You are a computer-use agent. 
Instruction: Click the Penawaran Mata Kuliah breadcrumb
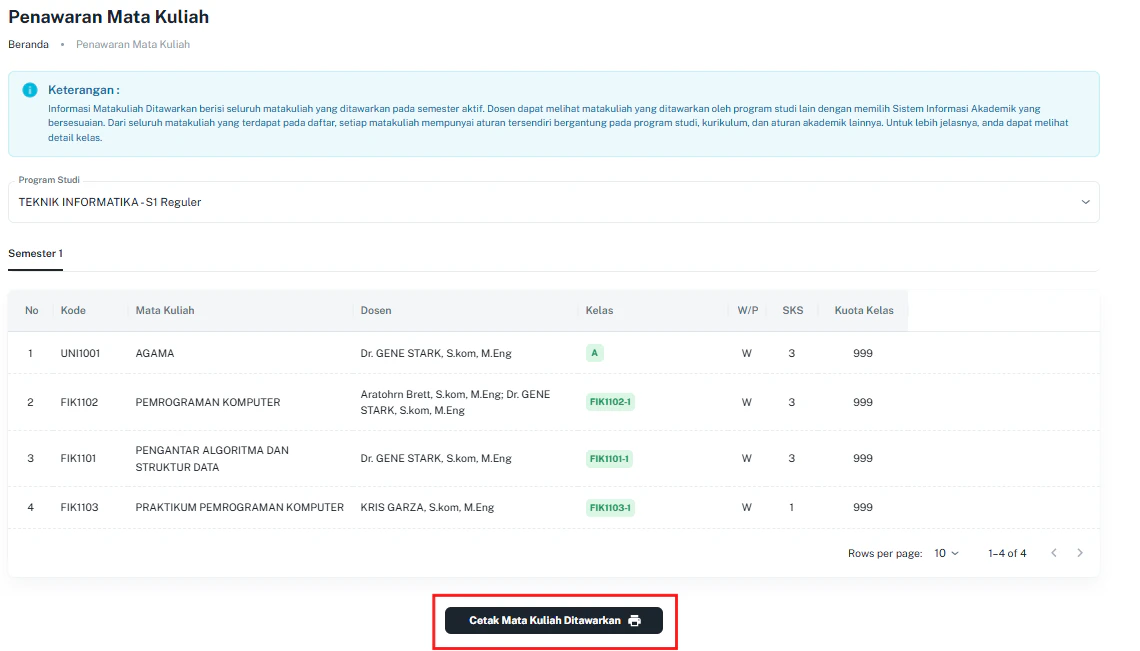(133, 44)
